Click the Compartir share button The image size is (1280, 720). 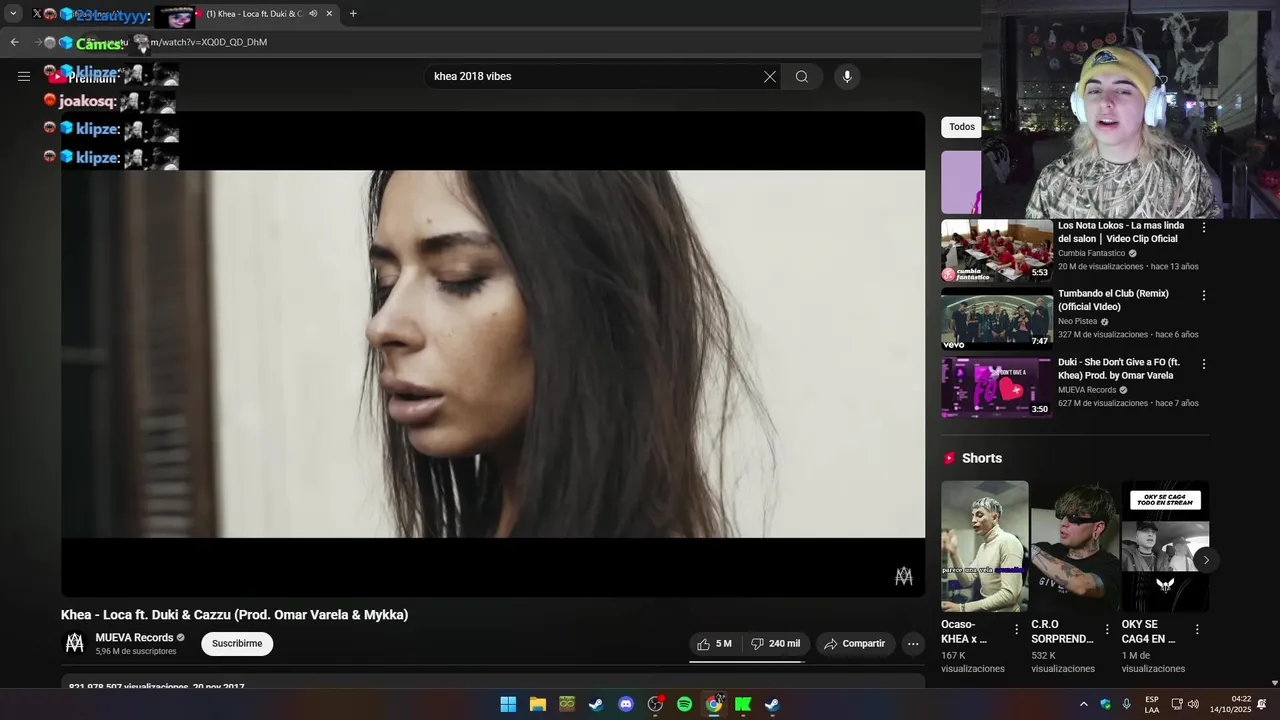[x=855, y=644]
